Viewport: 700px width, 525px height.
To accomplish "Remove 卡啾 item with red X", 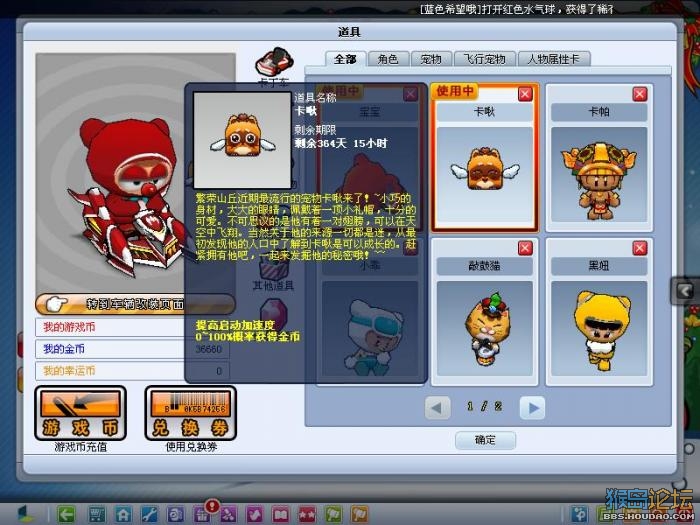I will [x=525, y=94].
